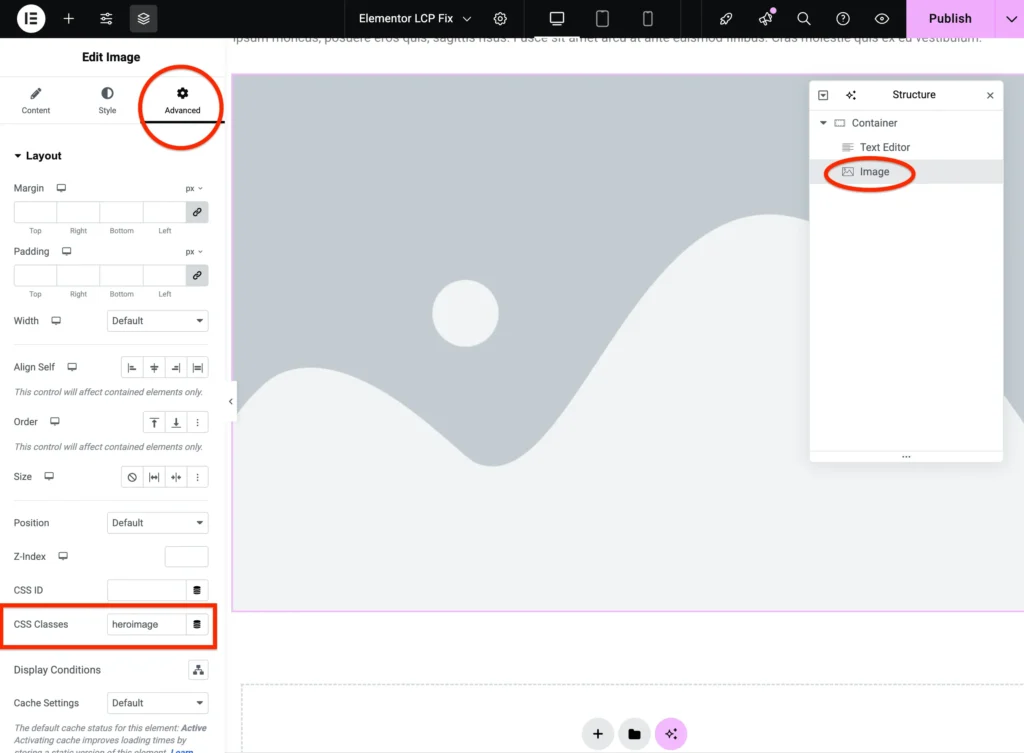Screen dimensions: 1024x753
Task: Toggle linked values for Margin
Action: click(197, 212)
